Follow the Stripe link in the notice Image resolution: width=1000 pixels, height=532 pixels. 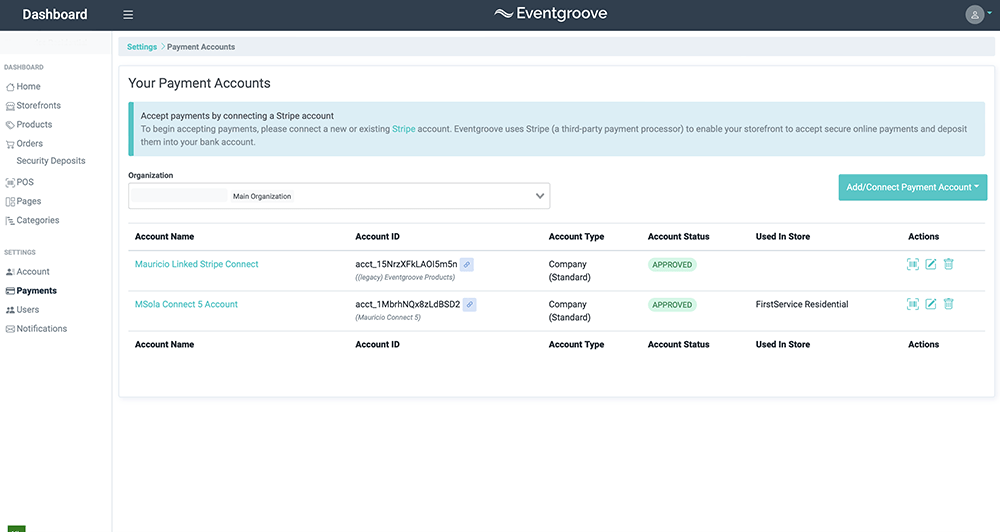pos(403,129)
